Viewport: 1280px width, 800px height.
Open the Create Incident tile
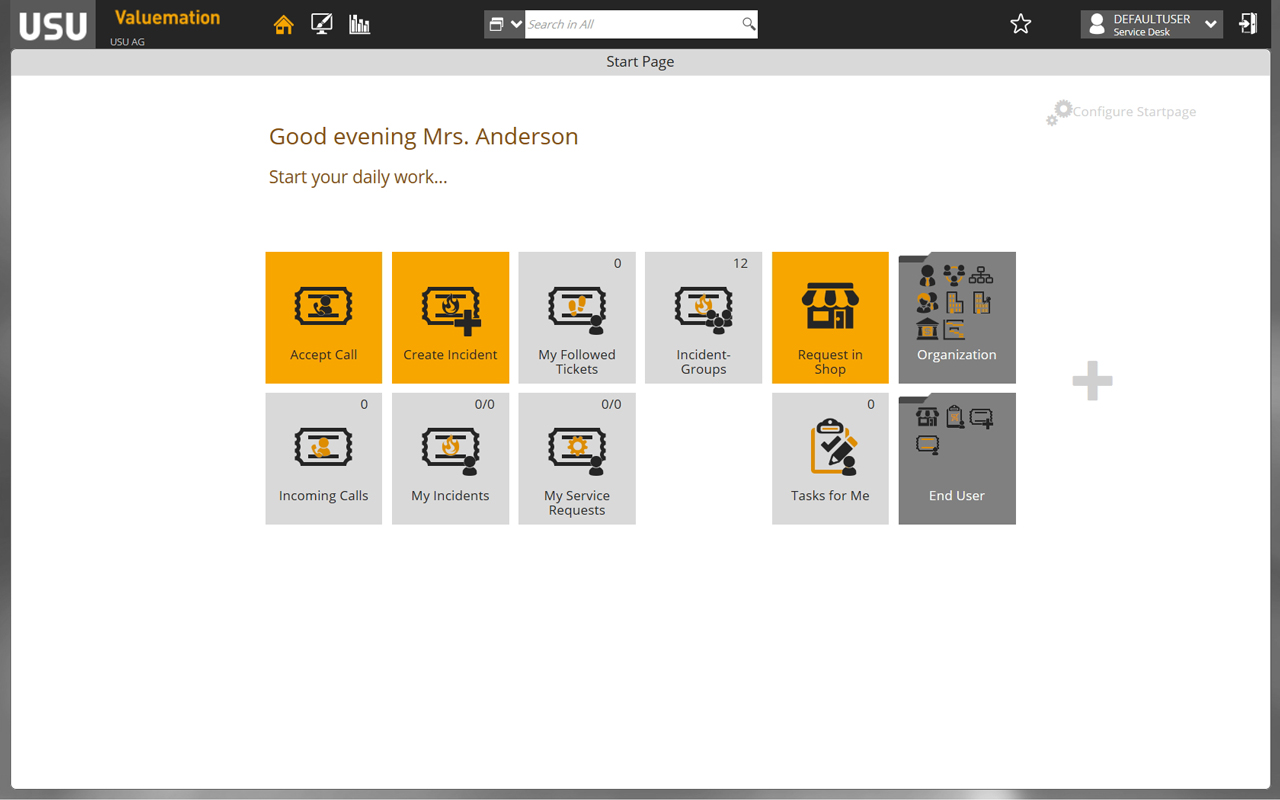(x=450, y=318)
